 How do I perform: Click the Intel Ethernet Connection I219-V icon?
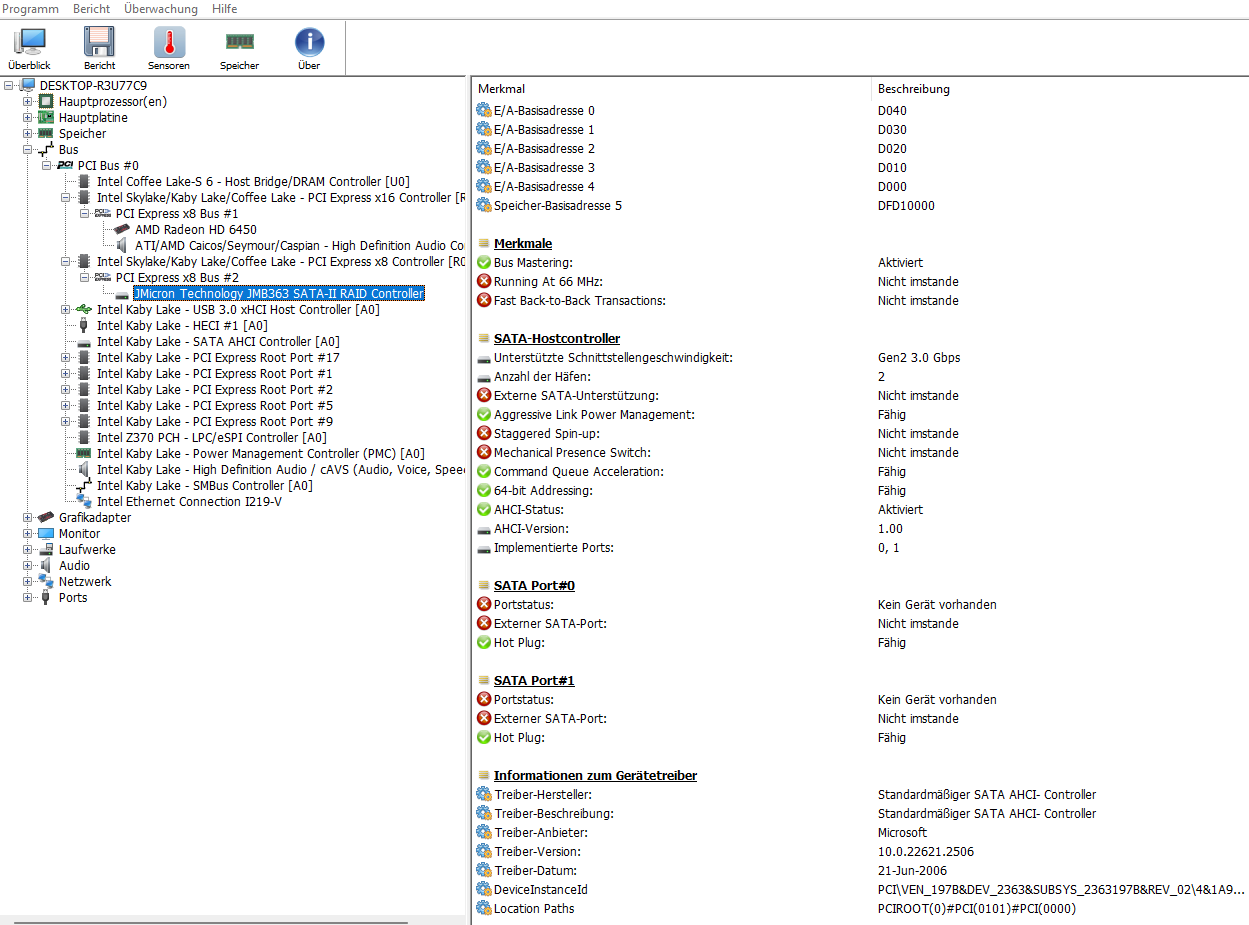point(84,502)
